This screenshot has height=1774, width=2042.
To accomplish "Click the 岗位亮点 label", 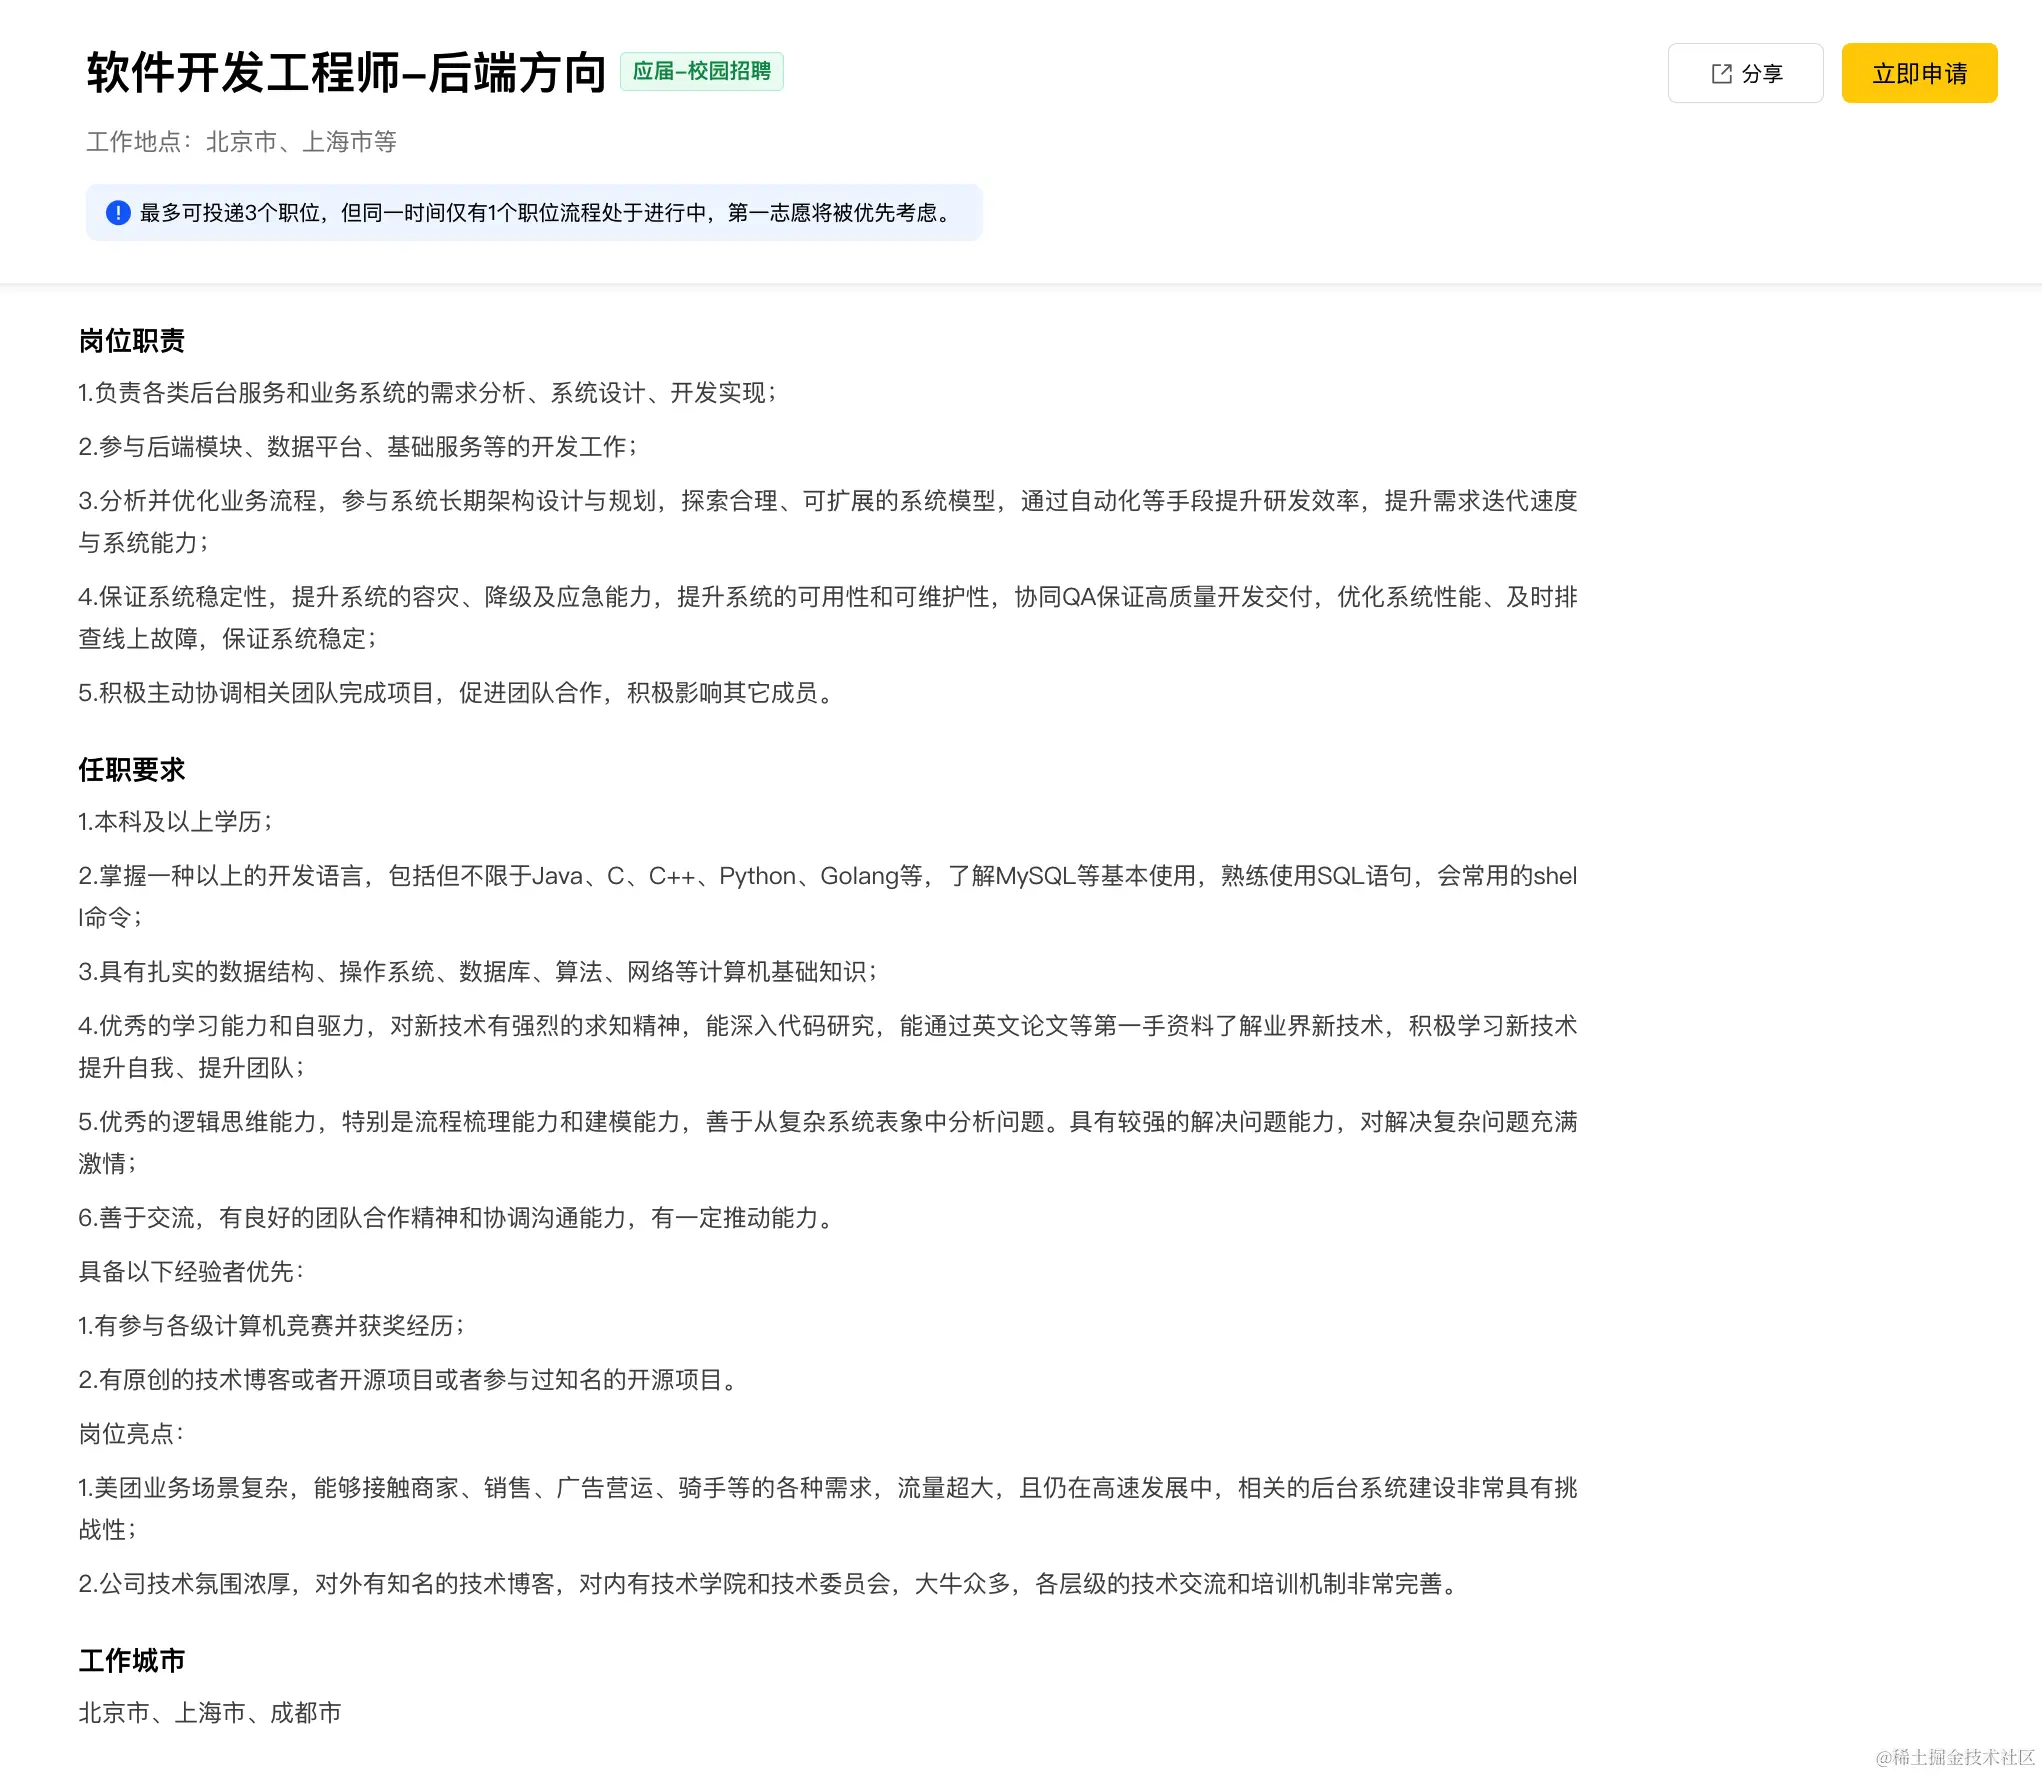I will [130, 1434].
